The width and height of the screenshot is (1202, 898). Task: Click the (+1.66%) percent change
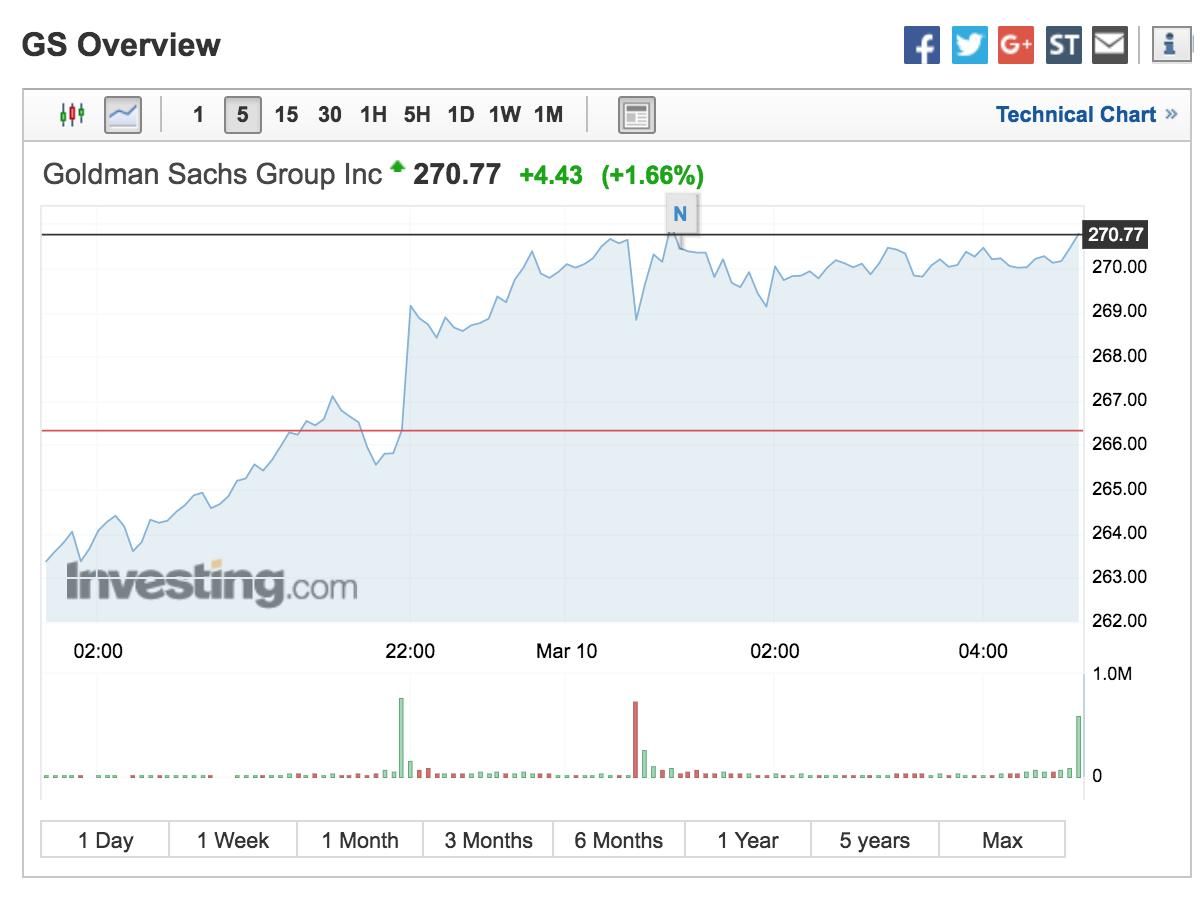pyautogui.click(x=652, y=175)
